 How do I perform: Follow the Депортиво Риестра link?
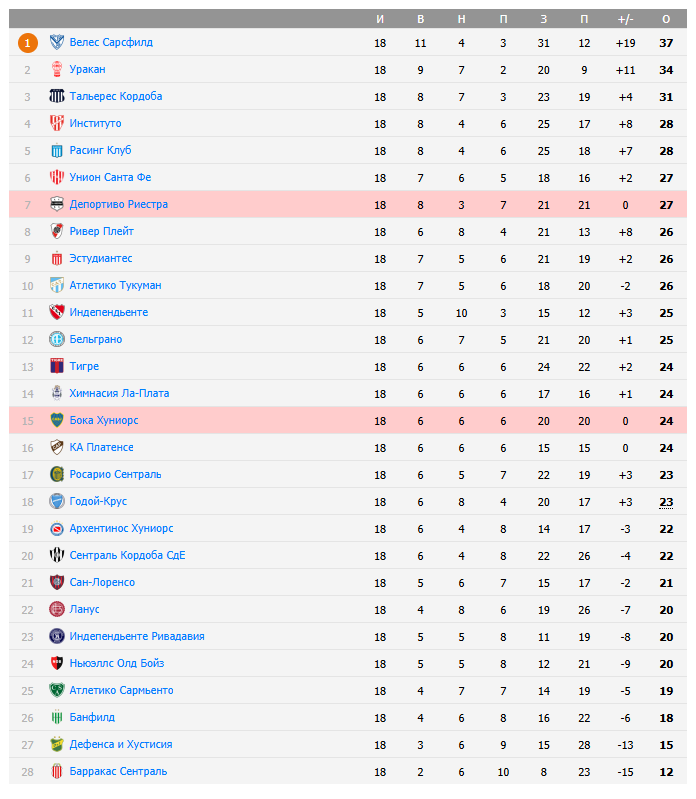pos(119,204)
